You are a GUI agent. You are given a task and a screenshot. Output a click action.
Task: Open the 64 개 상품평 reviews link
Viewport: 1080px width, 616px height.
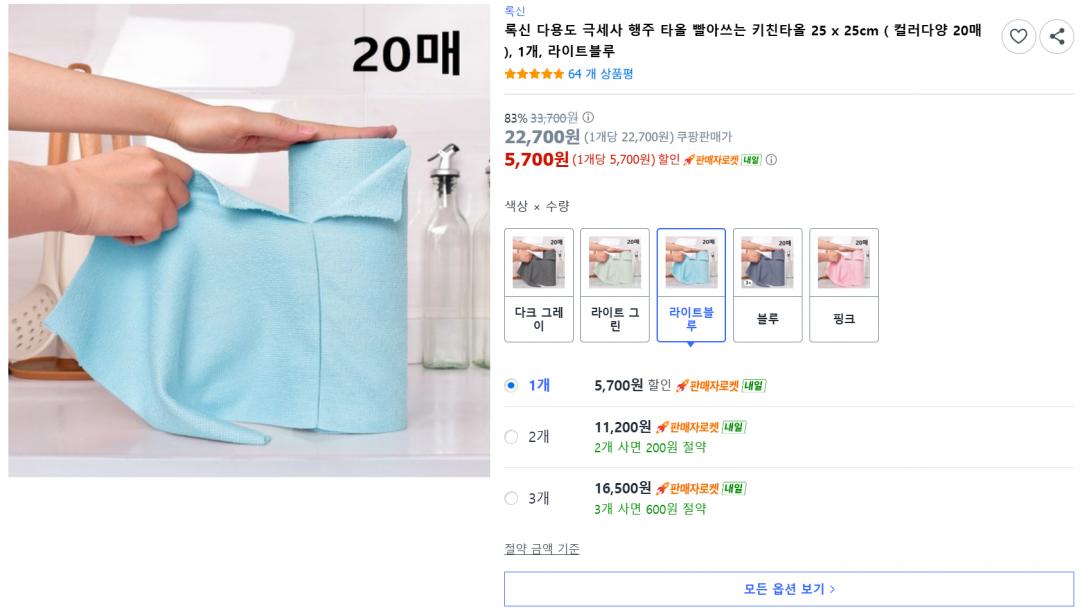tap(601, 74)
